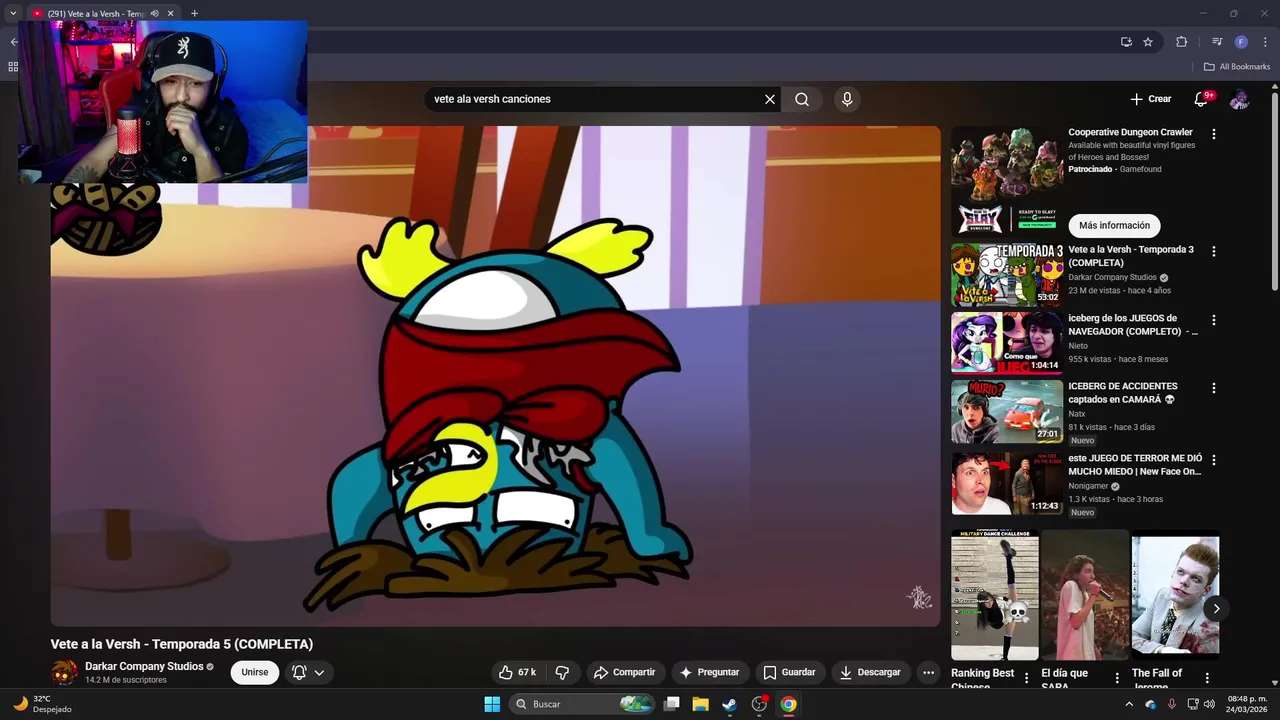Click the Descargar download button
The height and width of the screenshot is (720, 1280).
click(x=870, y=672)
